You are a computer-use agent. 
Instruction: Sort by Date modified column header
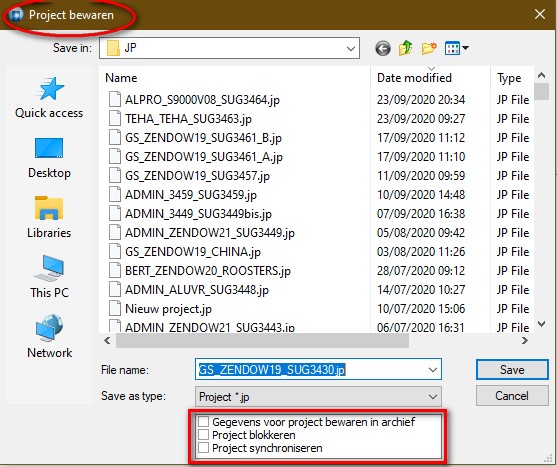pos(414,78)
